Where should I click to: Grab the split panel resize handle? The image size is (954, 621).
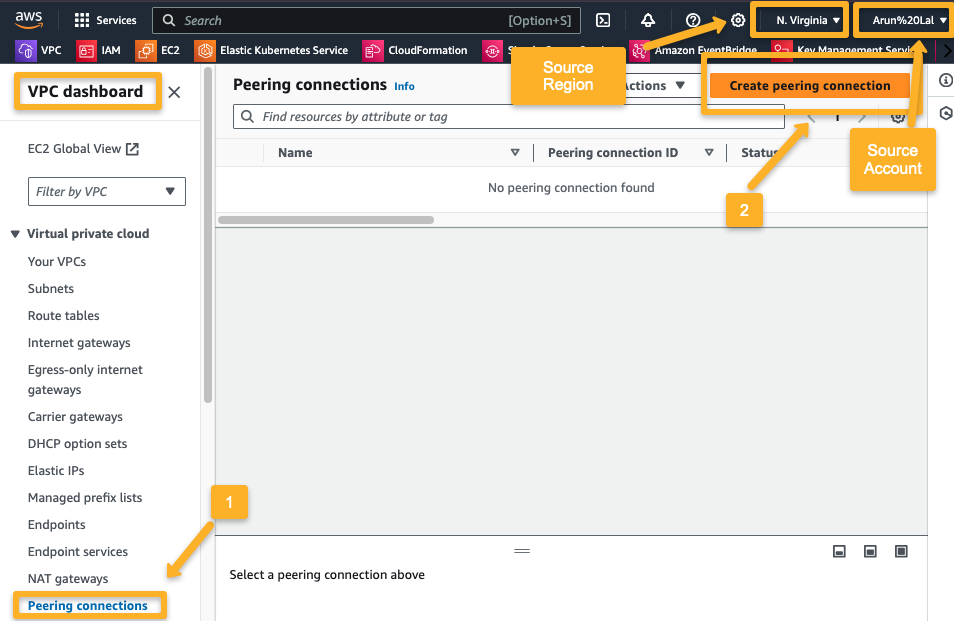pos(522,551)
